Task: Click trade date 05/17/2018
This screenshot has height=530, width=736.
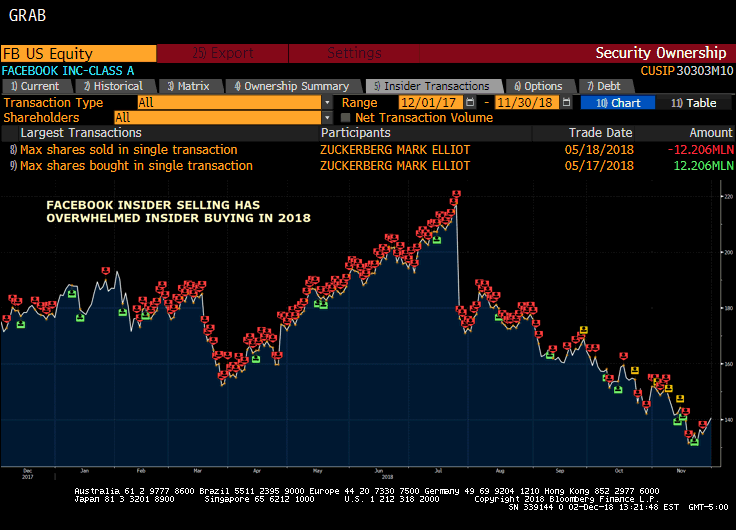Action: (599, 166)
